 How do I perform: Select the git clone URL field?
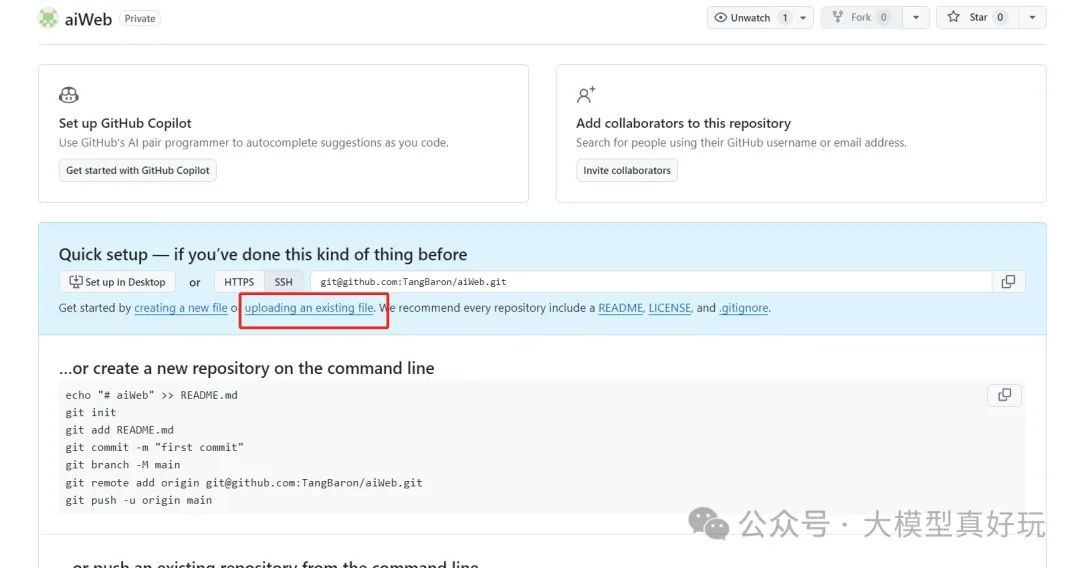(x=651, y=282)
